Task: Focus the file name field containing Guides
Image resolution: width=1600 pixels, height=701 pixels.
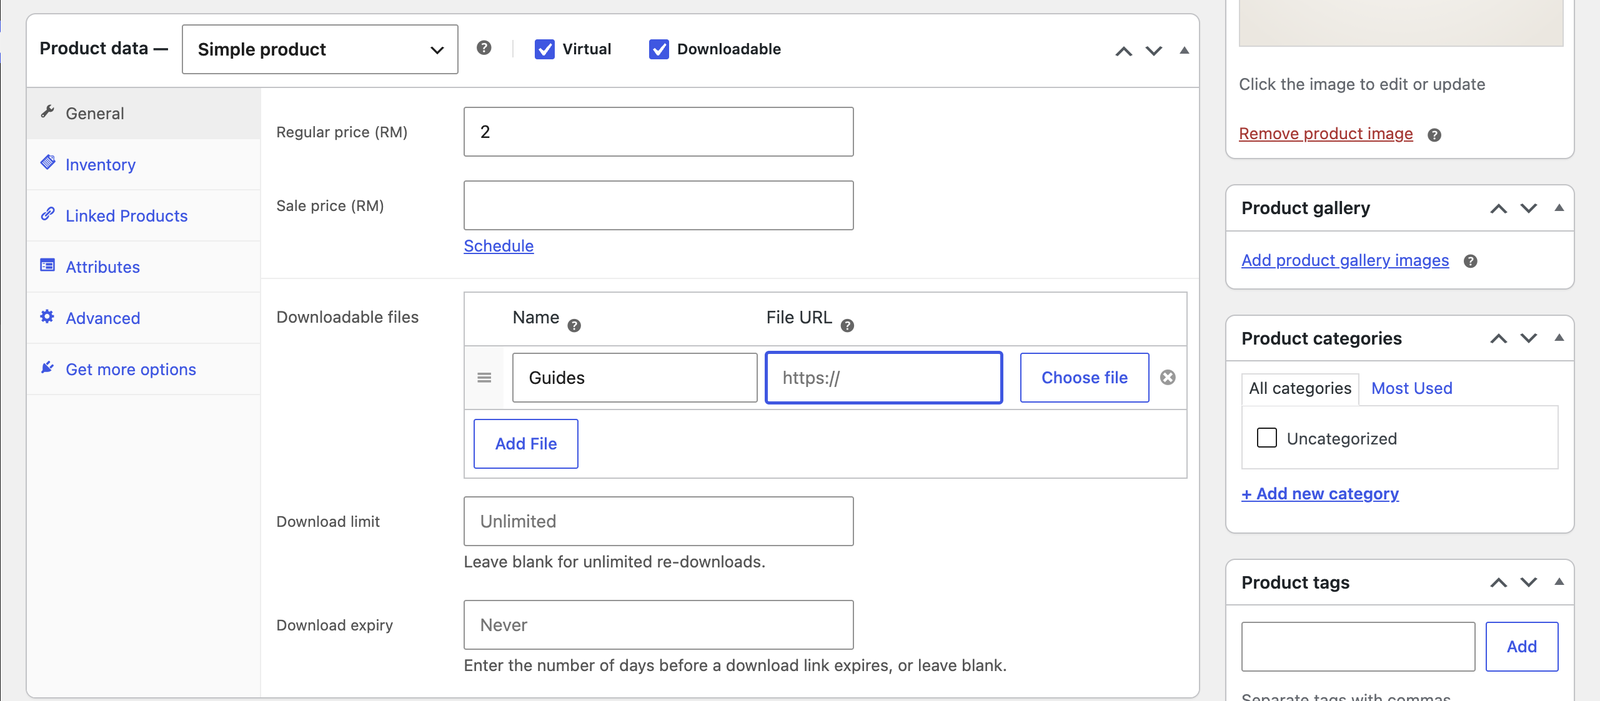Action: point(635,377)
